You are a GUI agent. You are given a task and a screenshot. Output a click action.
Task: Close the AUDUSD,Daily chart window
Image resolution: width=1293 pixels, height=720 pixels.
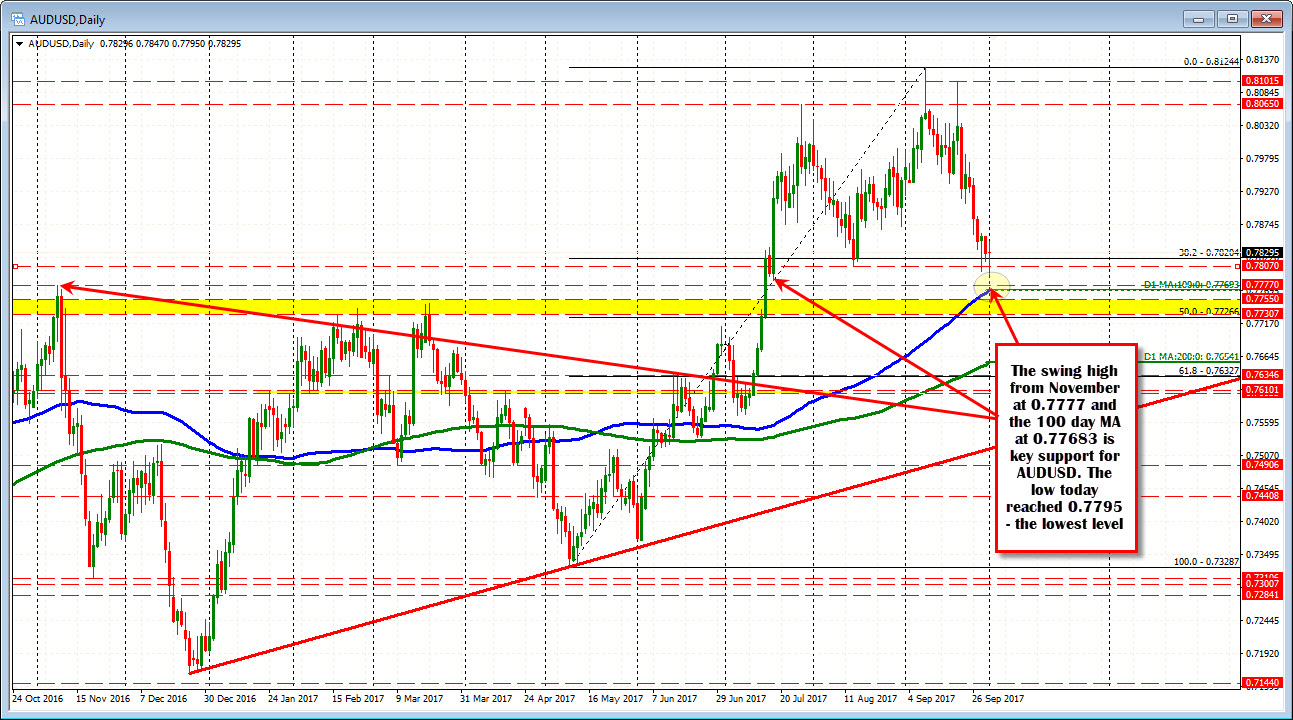click(x=1266, y=18)
